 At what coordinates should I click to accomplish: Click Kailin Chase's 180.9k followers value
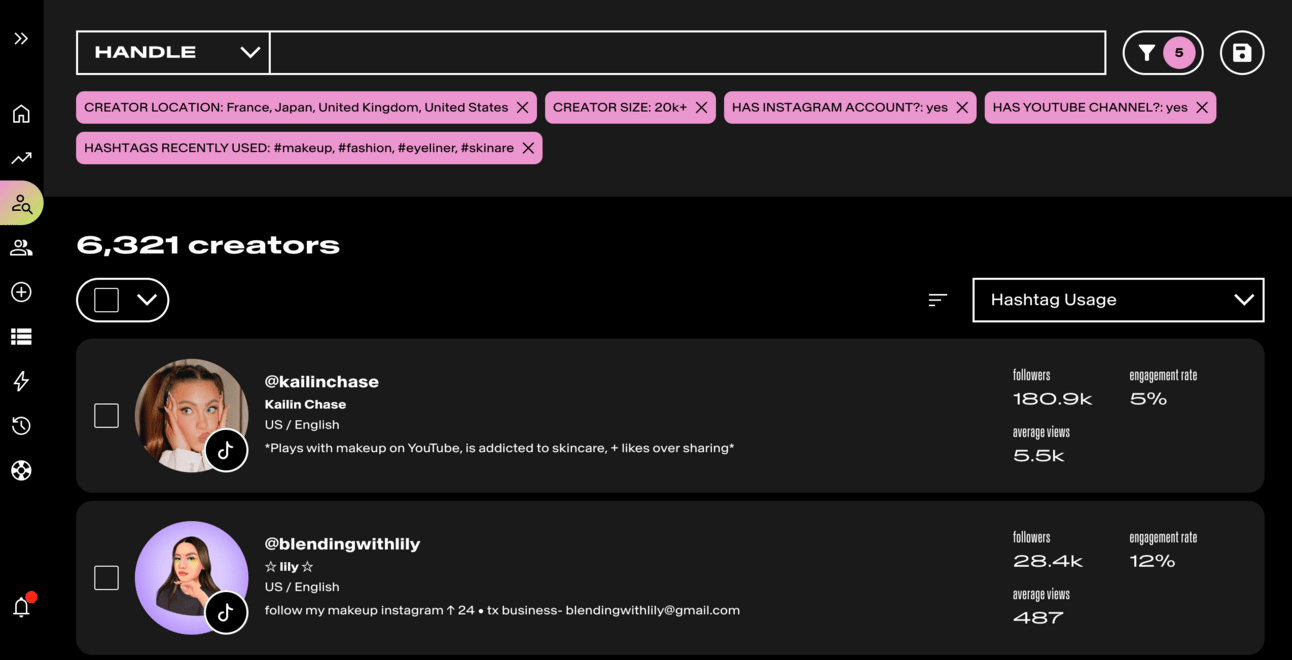click(1052, 399)
